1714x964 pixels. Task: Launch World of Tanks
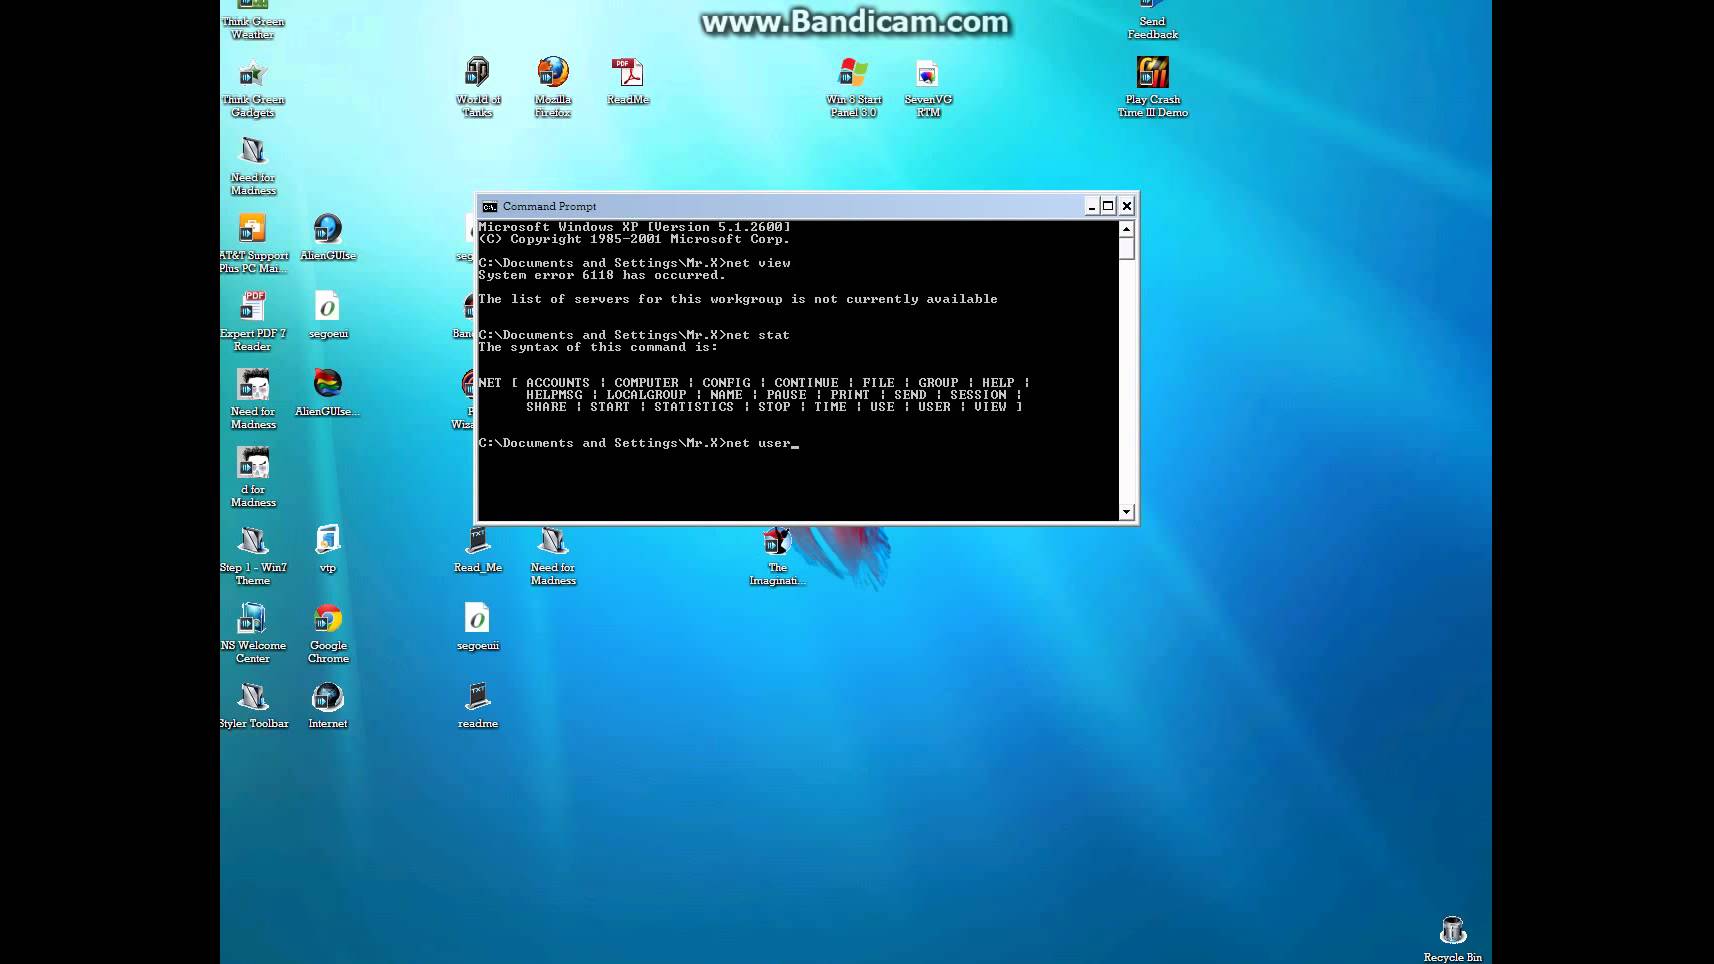477,72
